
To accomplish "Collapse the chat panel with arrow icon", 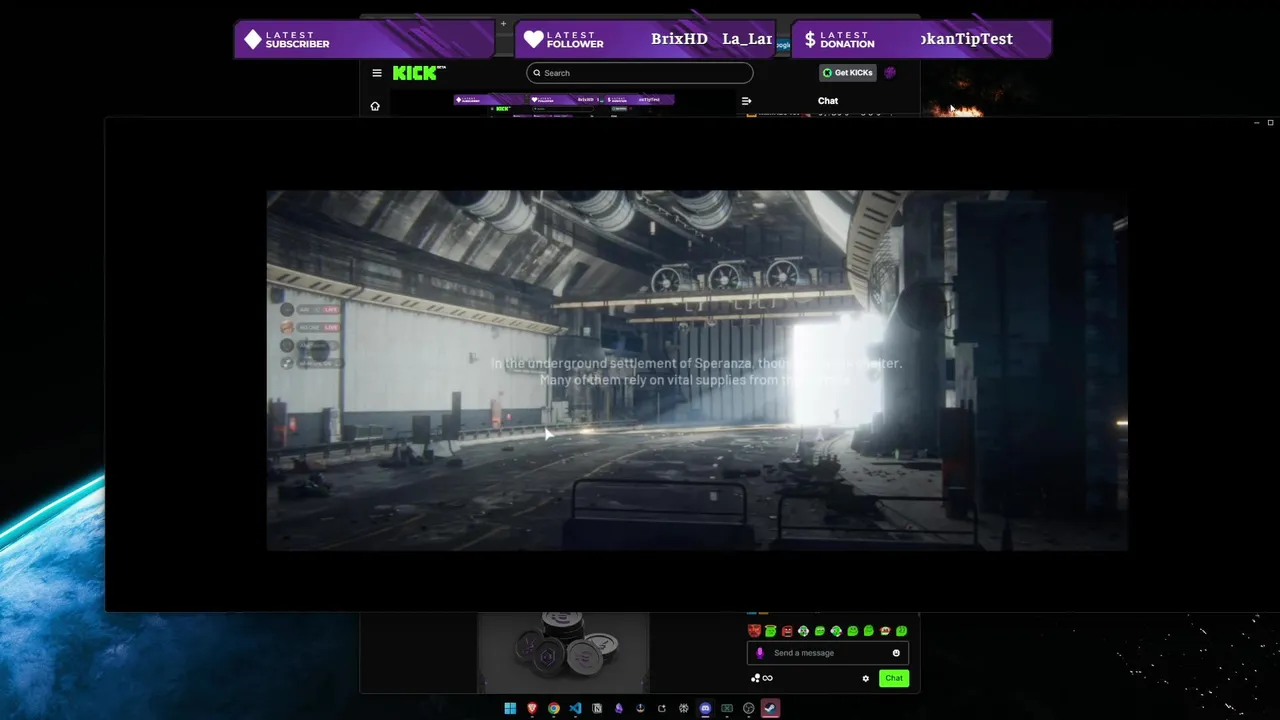I will [746, 101].
